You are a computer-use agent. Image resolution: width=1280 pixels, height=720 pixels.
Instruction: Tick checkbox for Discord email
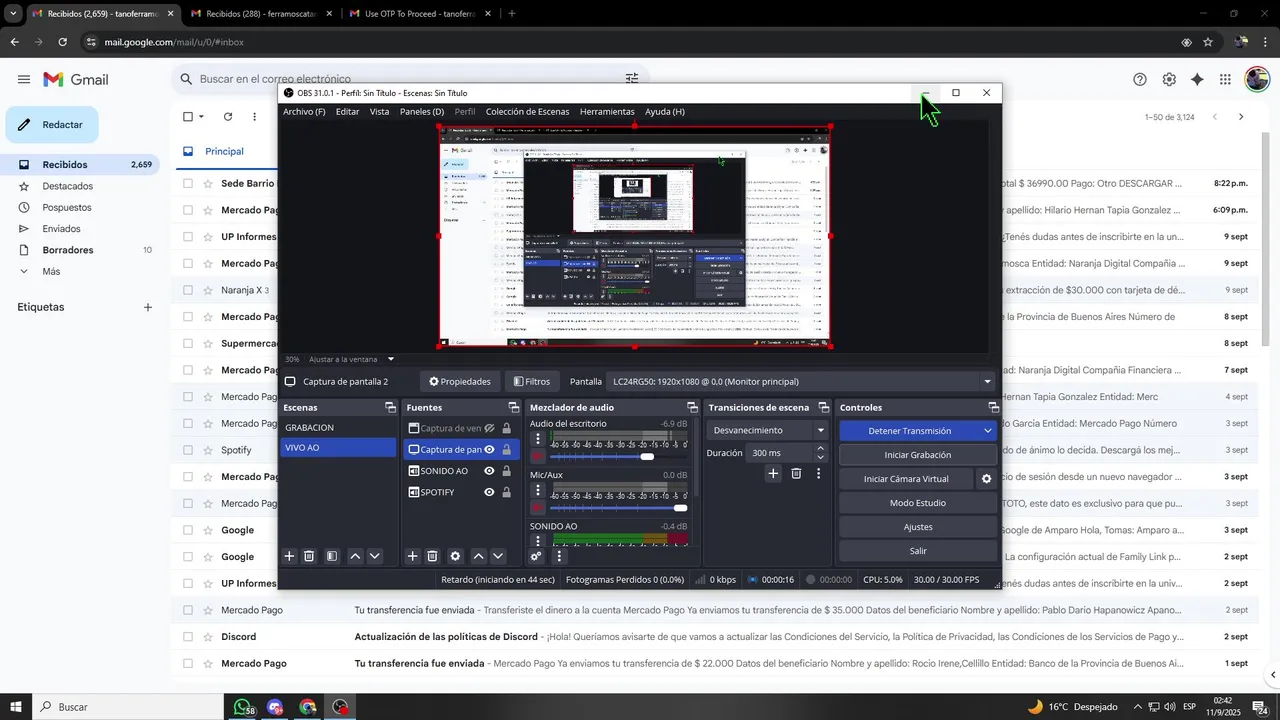(x=187, y=637)
